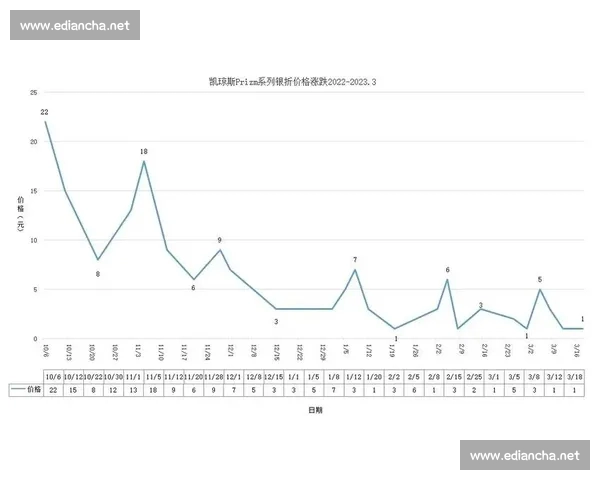The height and width of the screenshot is (480, 600).
Task: Select the 3/12 date cell in the table
Action: (x=554, y=377)
